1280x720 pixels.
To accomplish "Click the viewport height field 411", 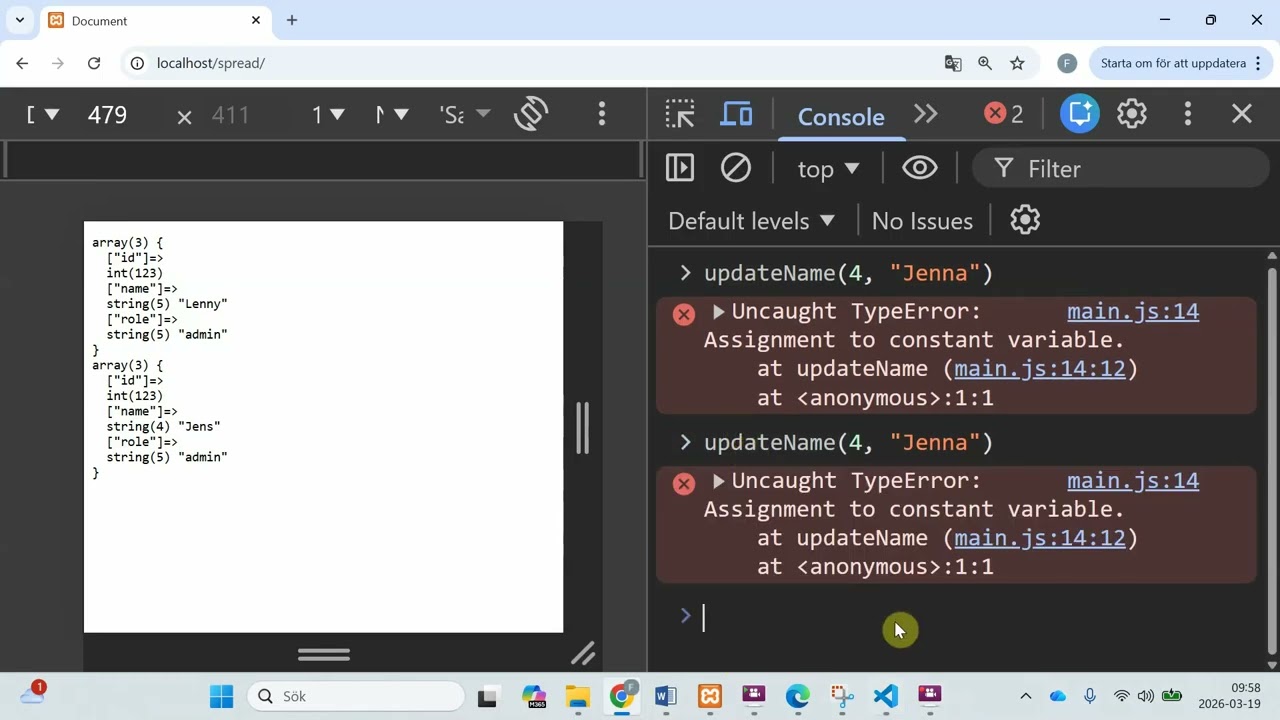I will coord(230,115).
